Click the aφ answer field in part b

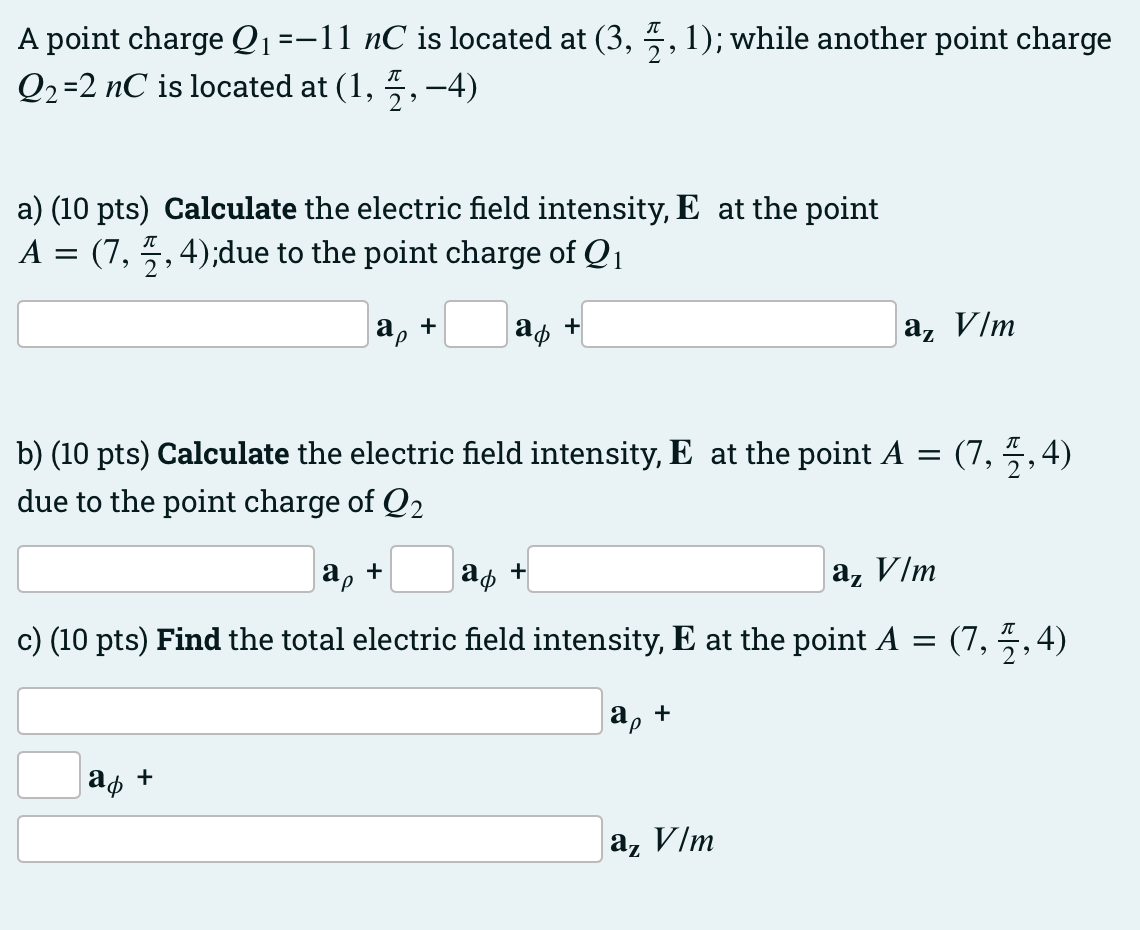(421, 569)
